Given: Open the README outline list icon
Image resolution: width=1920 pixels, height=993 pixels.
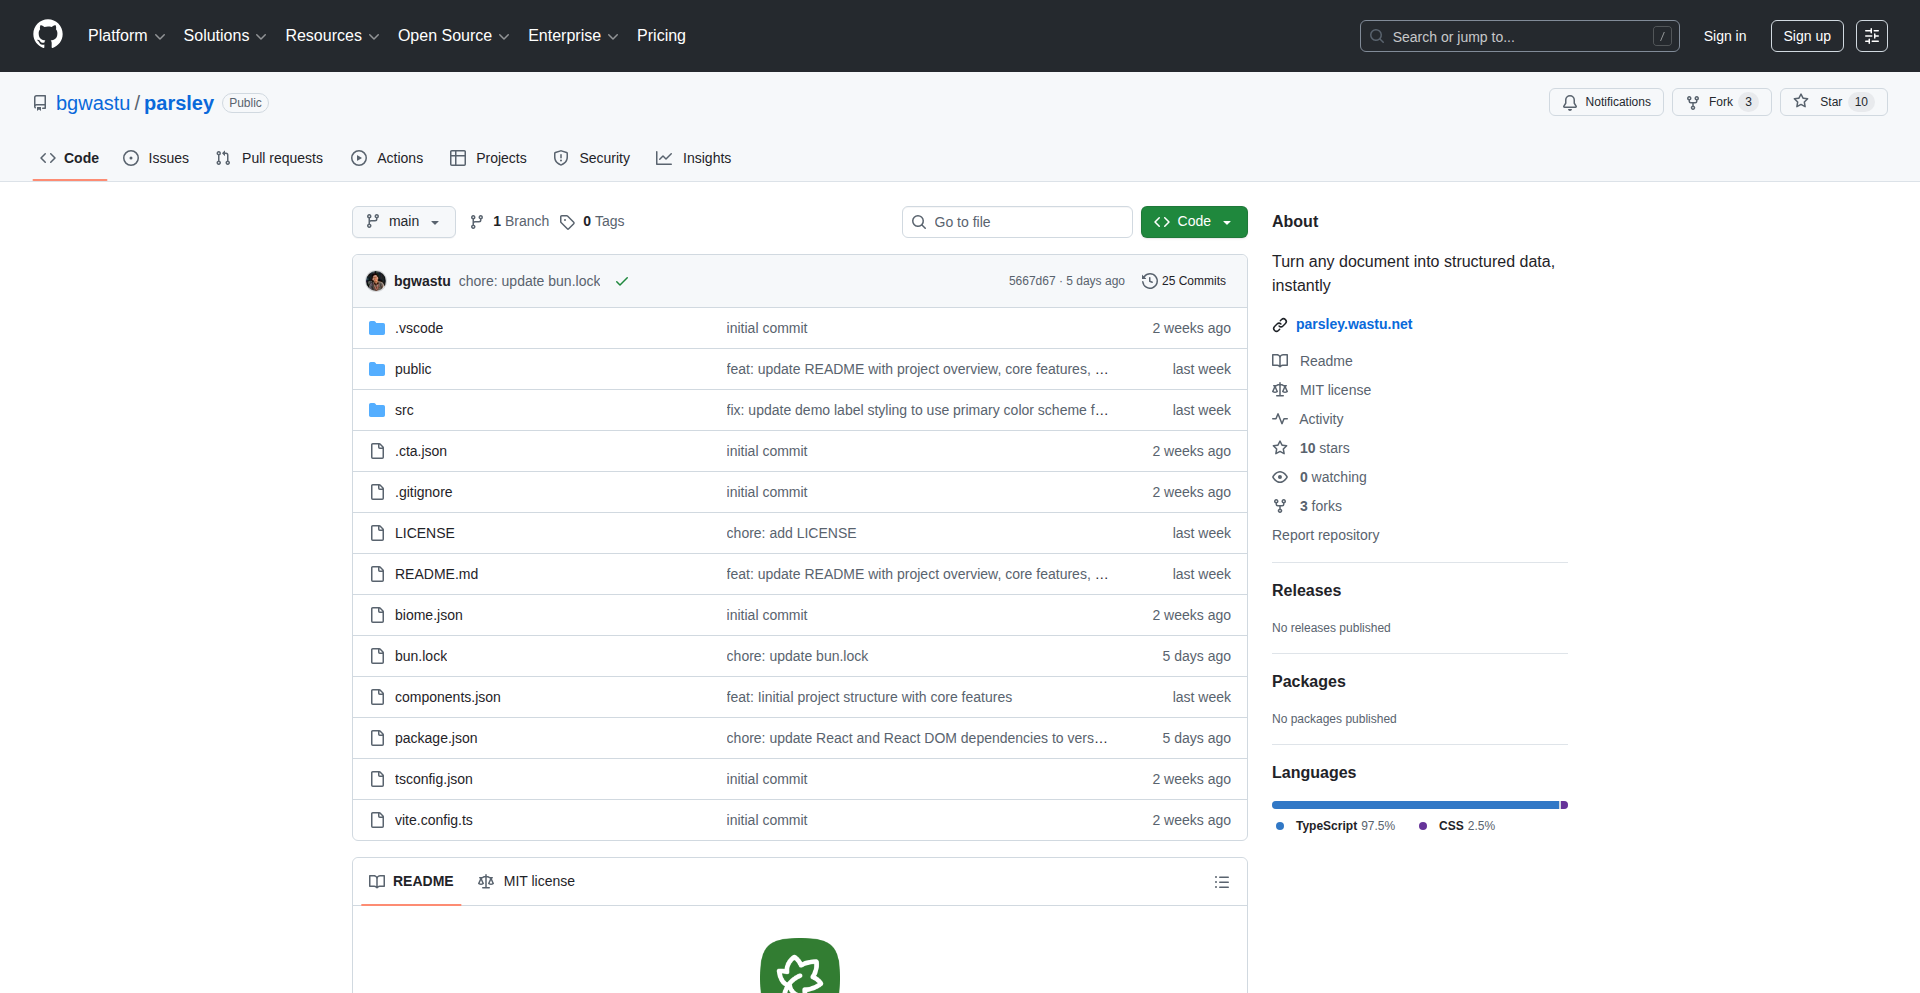Looking at the screenshot, I should pyautogui.click(x=1221, y=882).
